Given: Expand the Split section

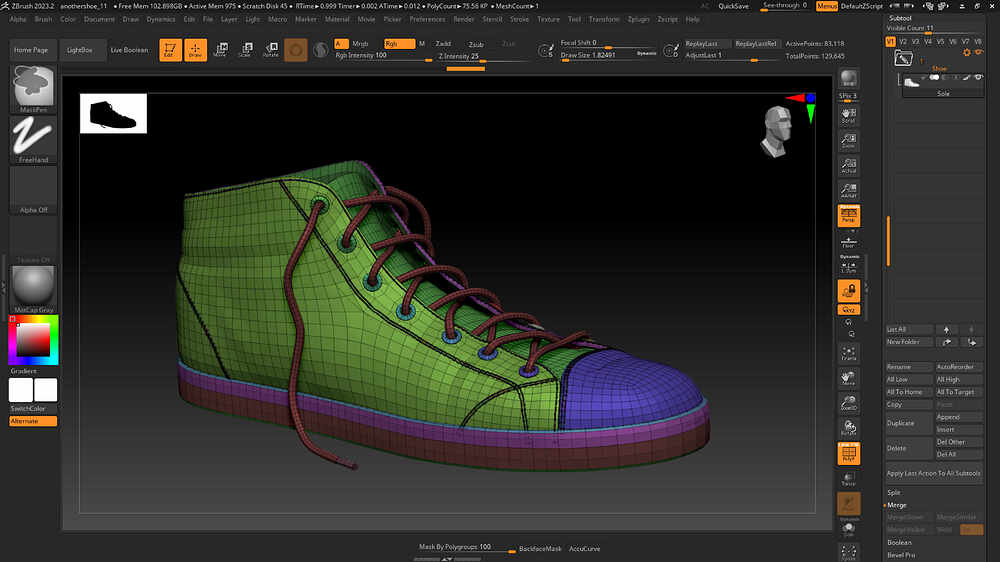Looking at the screenshot, I should tap(893, 492).
